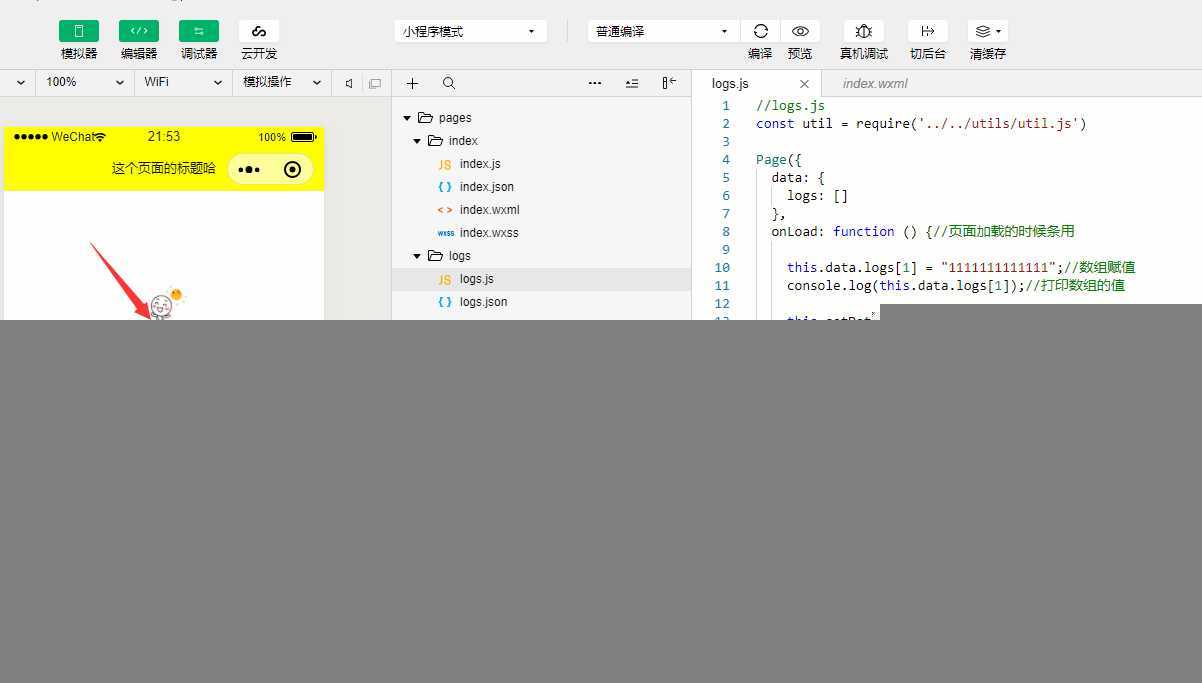1202x683 pixels.
Task: Open the 普通编译 compile mode dropdown
Action: 663,31
